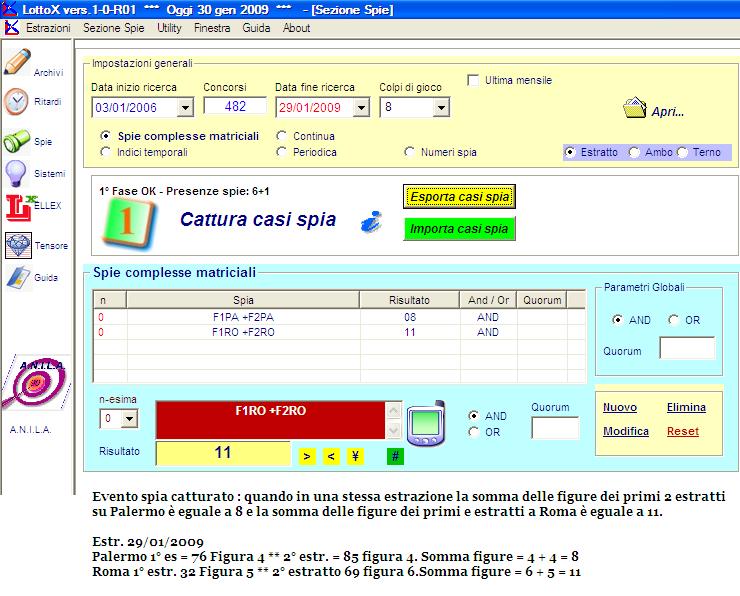Viewport: 740px width, 596px height.
Task: Click the red formula box F1RO +F2RO
Action: [x=270, y=420]
